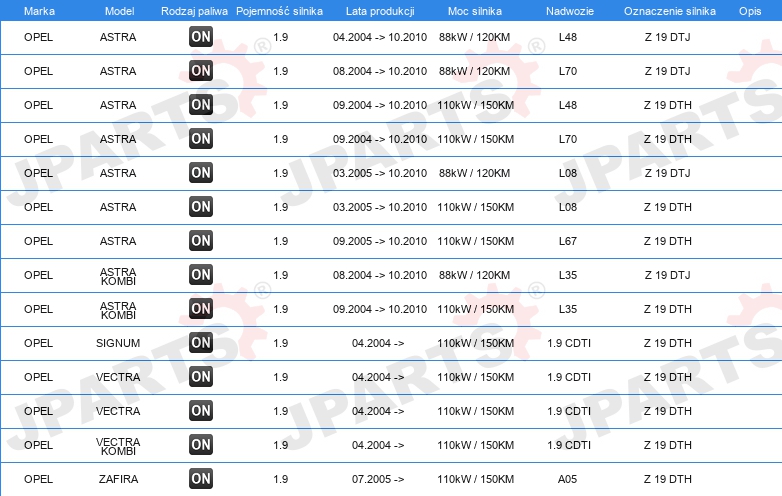This screenshot has width=782, height=496.
Task: Click the ON fuel icon in the Astra L48 Z 19 DTH row
Action: pyautogui.click(x=201, y=105)
